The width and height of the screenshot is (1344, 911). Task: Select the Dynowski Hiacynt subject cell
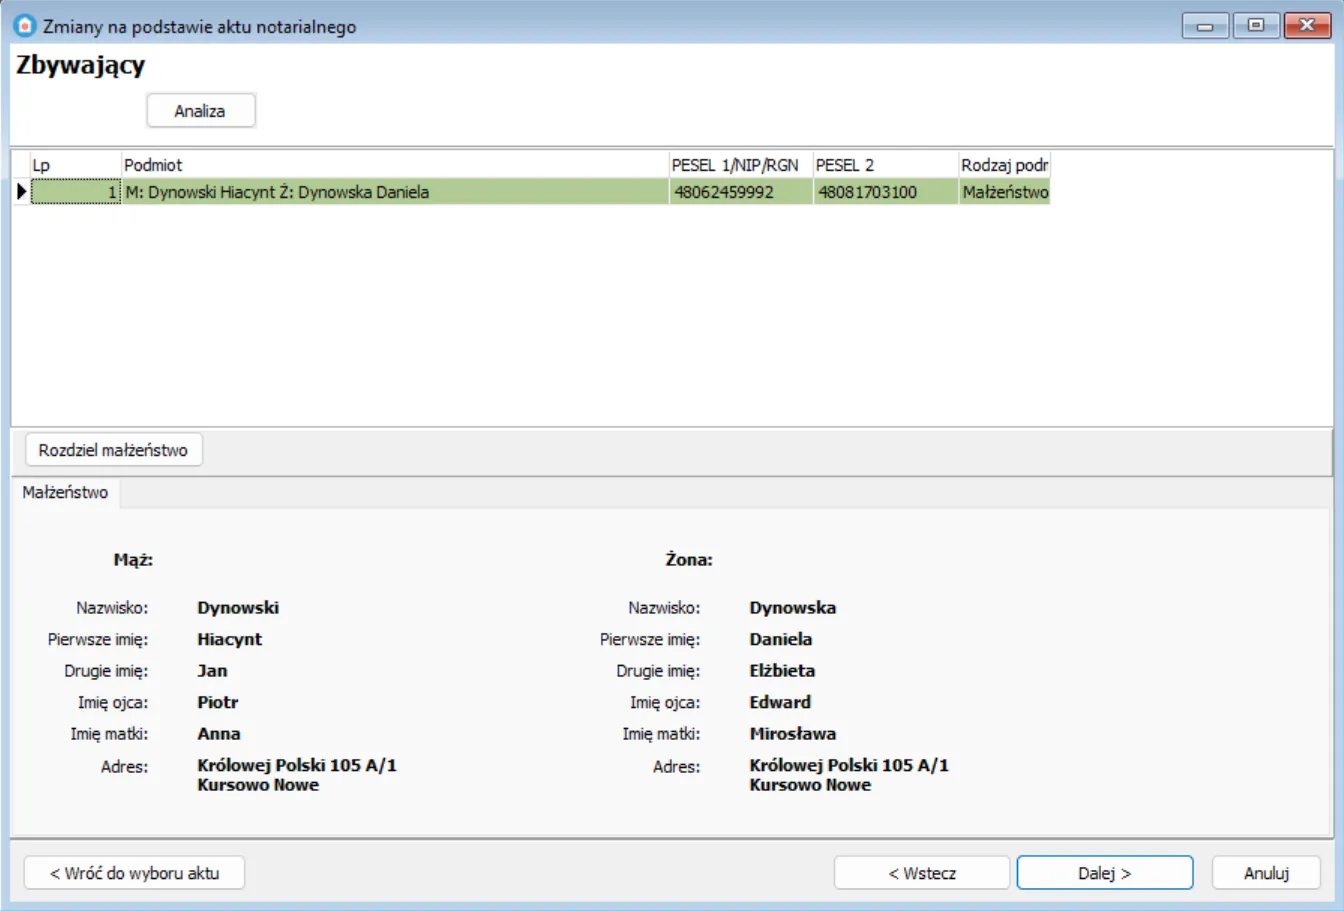coord(394,192)
